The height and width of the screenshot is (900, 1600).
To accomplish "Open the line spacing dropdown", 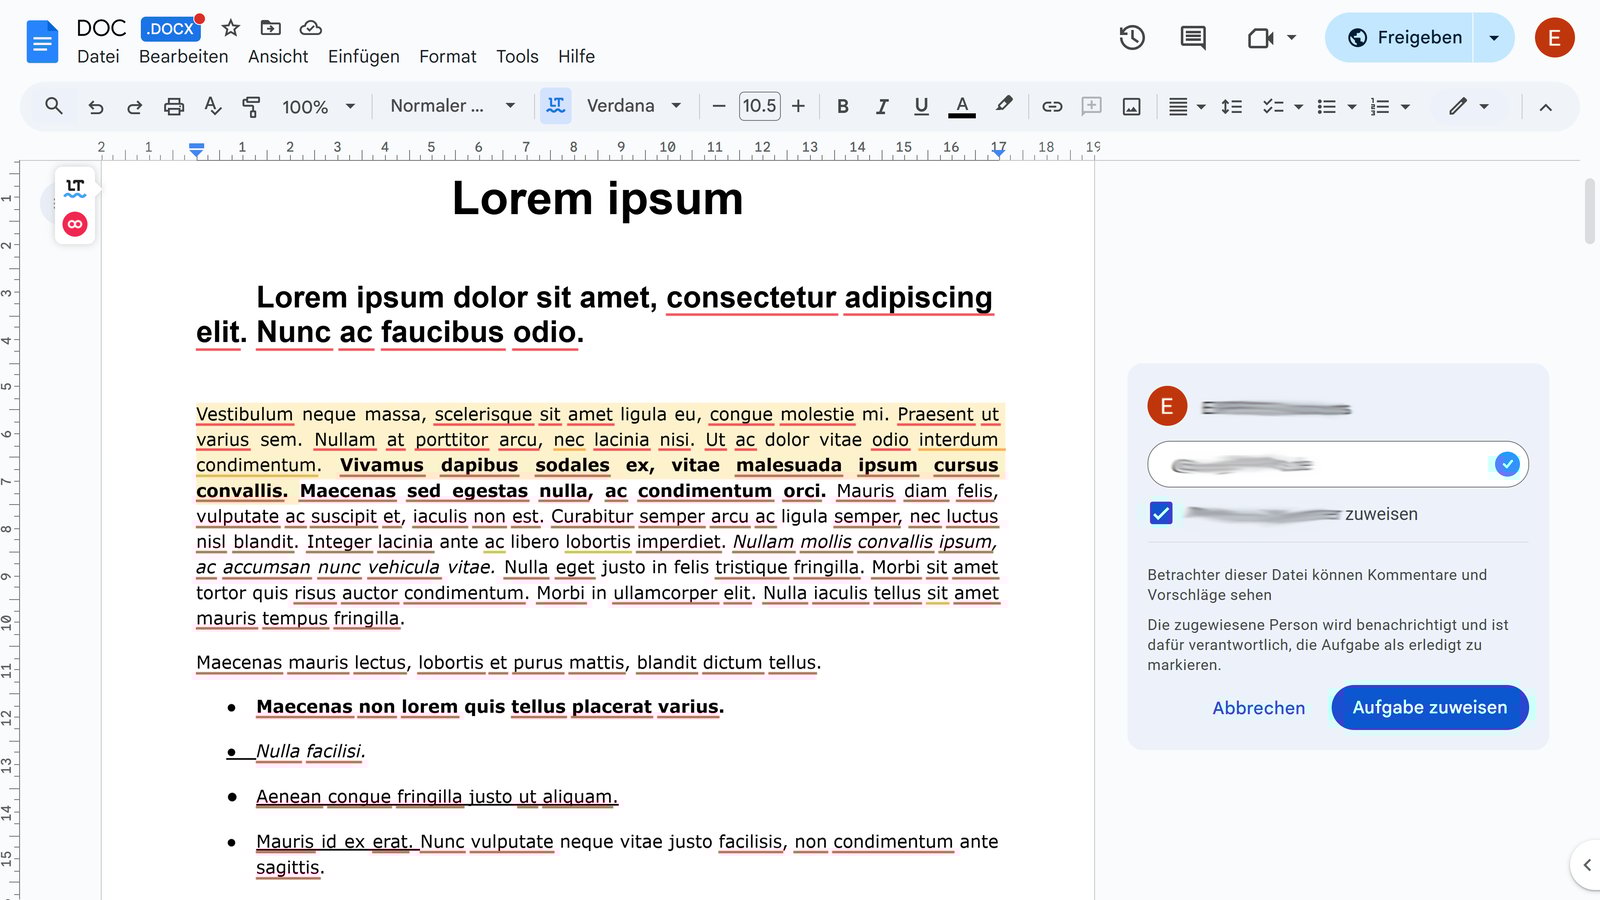I will [1232, 106].
